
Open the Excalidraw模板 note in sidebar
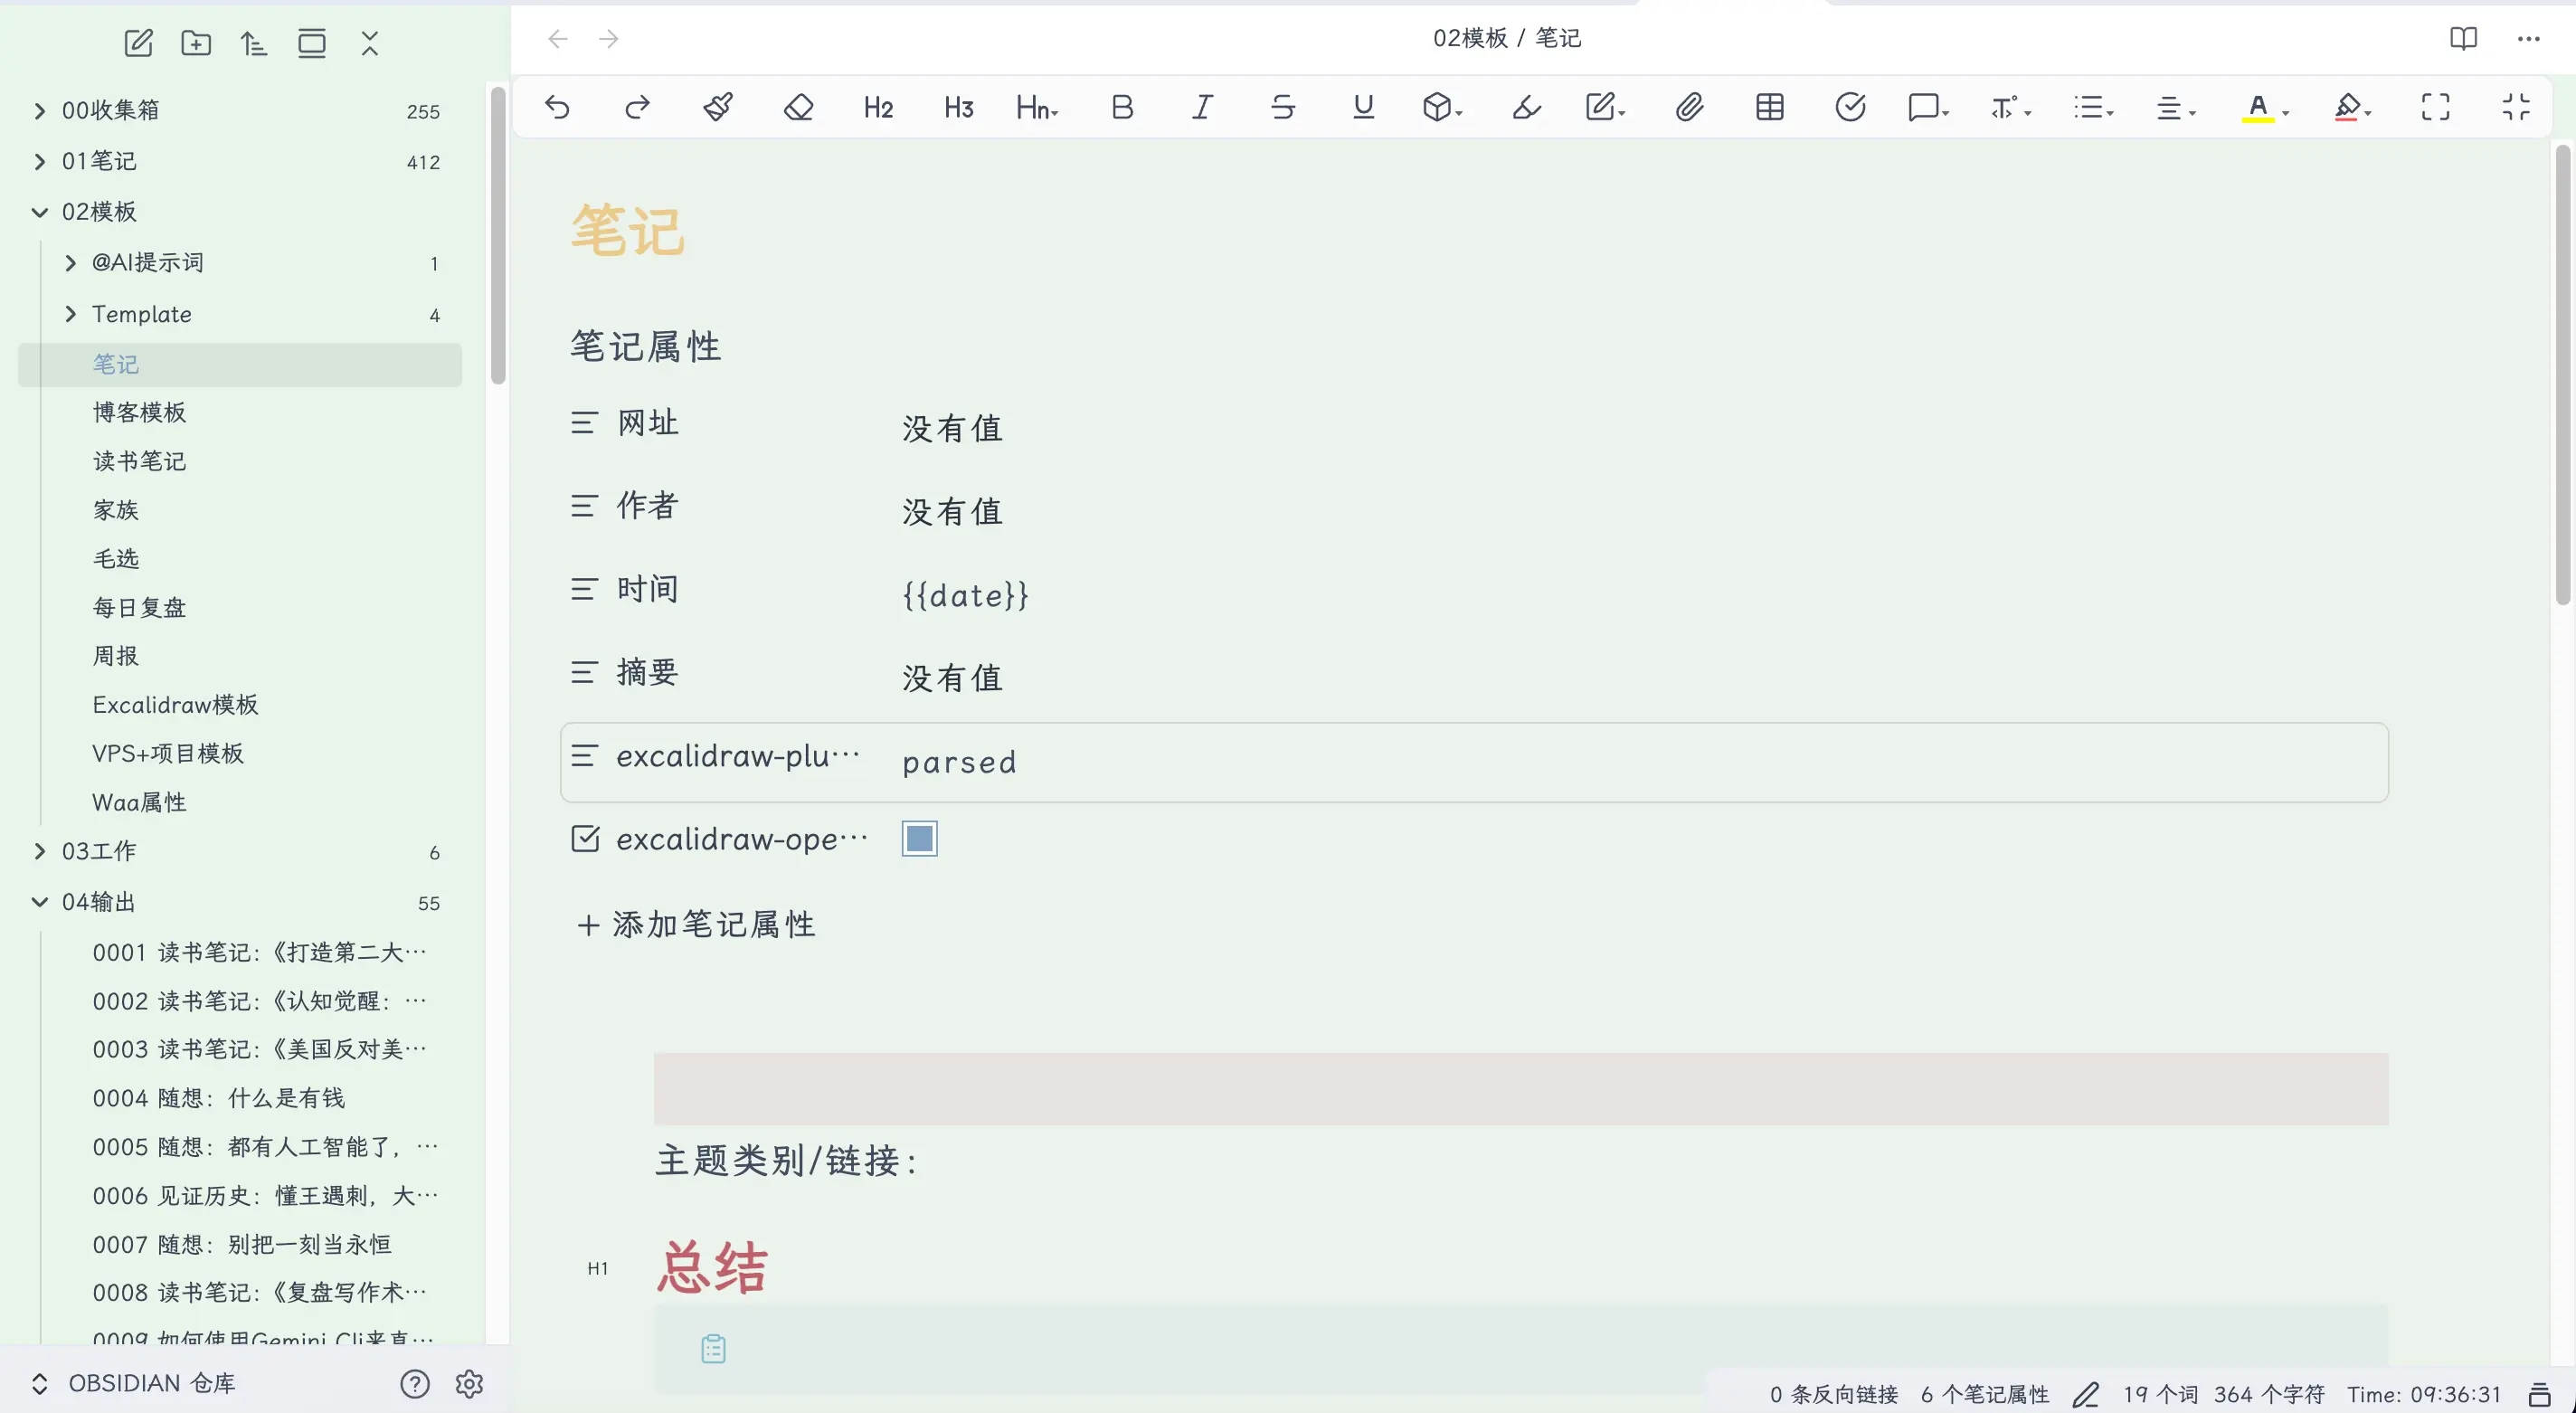point(175,705)
